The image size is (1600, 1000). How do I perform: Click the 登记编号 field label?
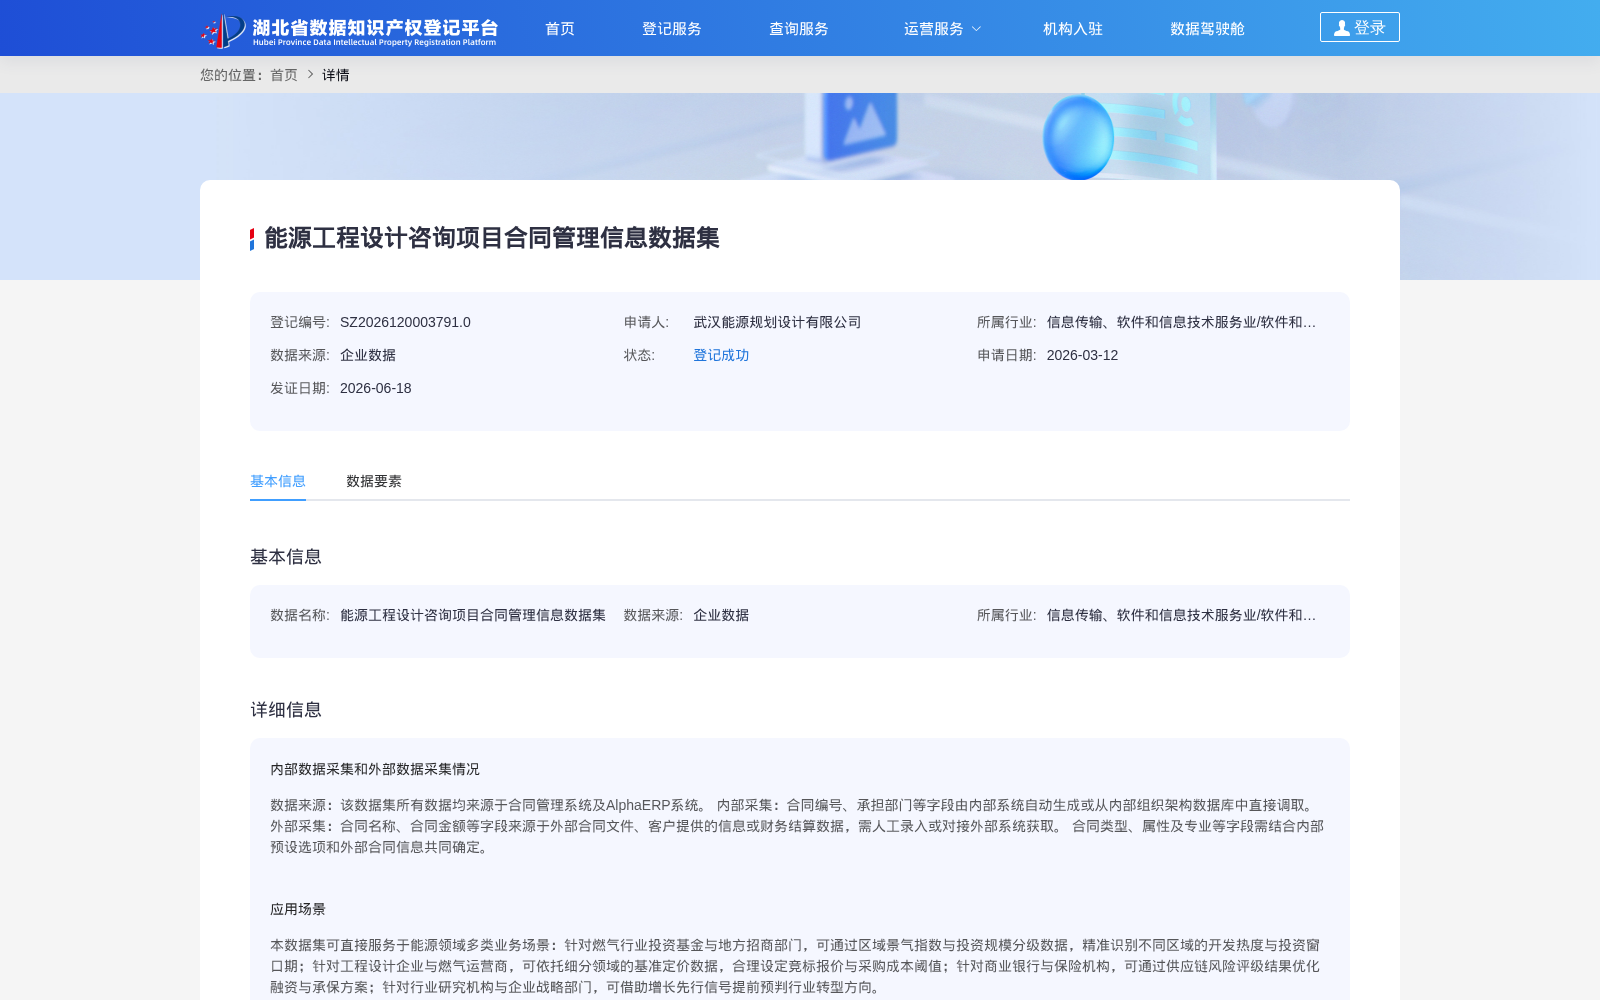click(300, 322)
